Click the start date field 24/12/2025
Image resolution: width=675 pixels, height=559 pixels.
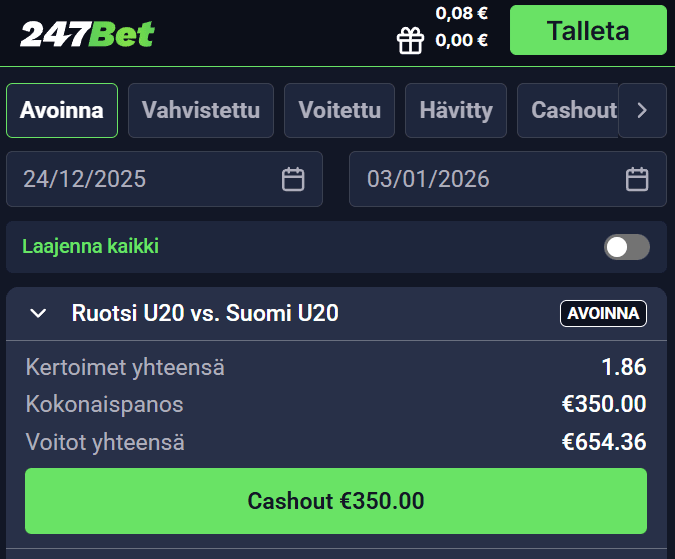point(140,179)
